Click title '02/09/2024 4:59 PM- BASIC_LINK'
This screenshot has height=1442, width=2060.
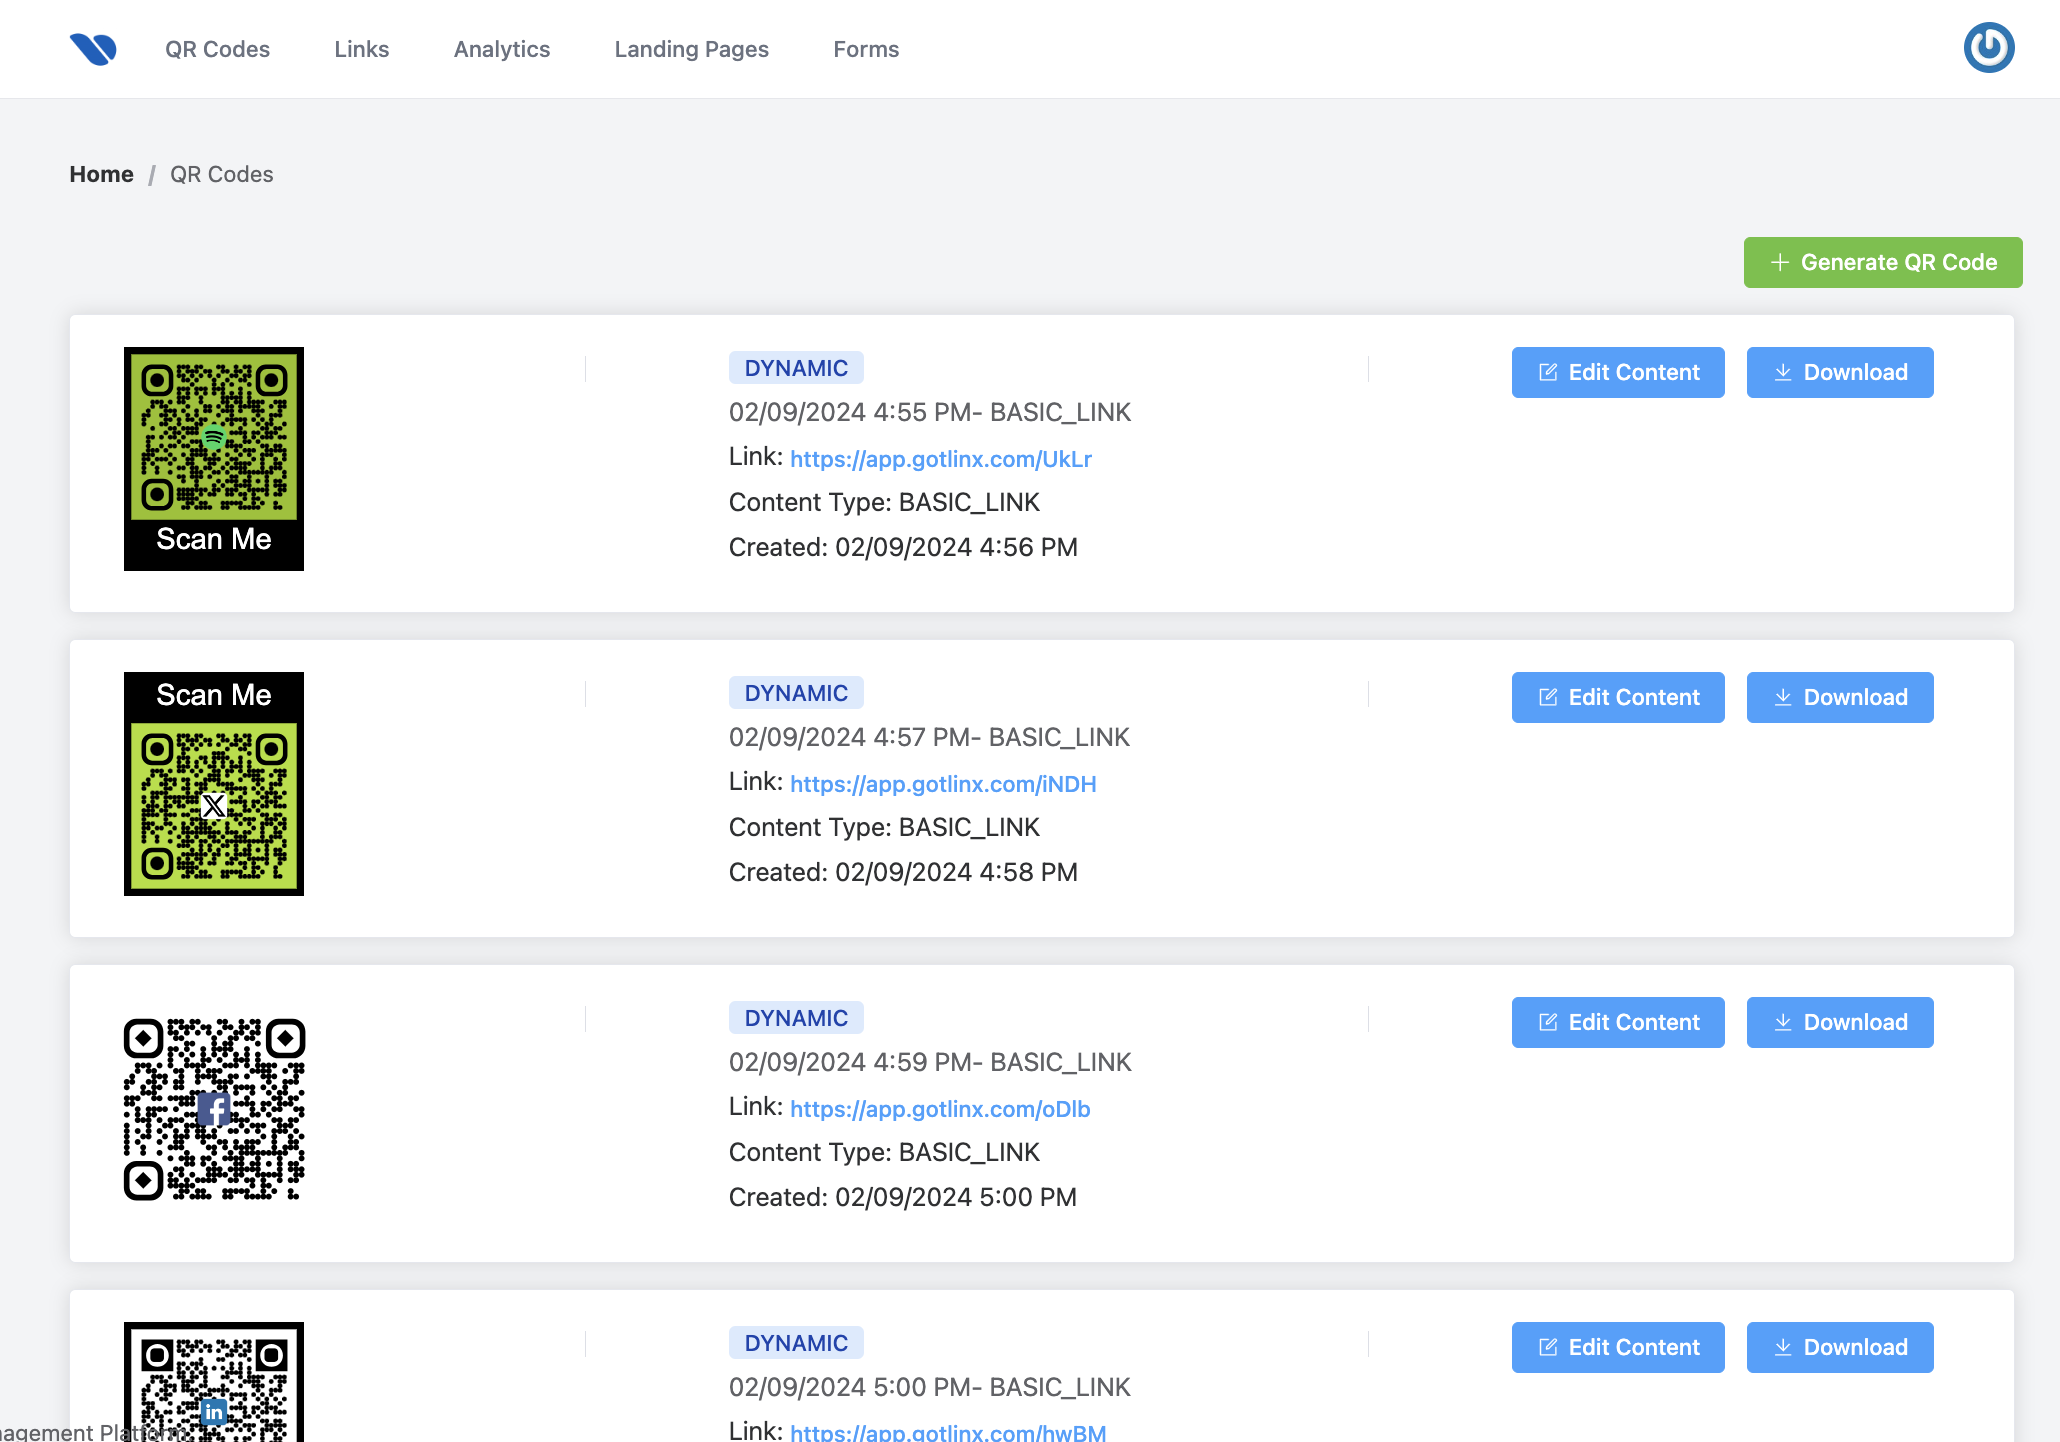[930, 1062]
